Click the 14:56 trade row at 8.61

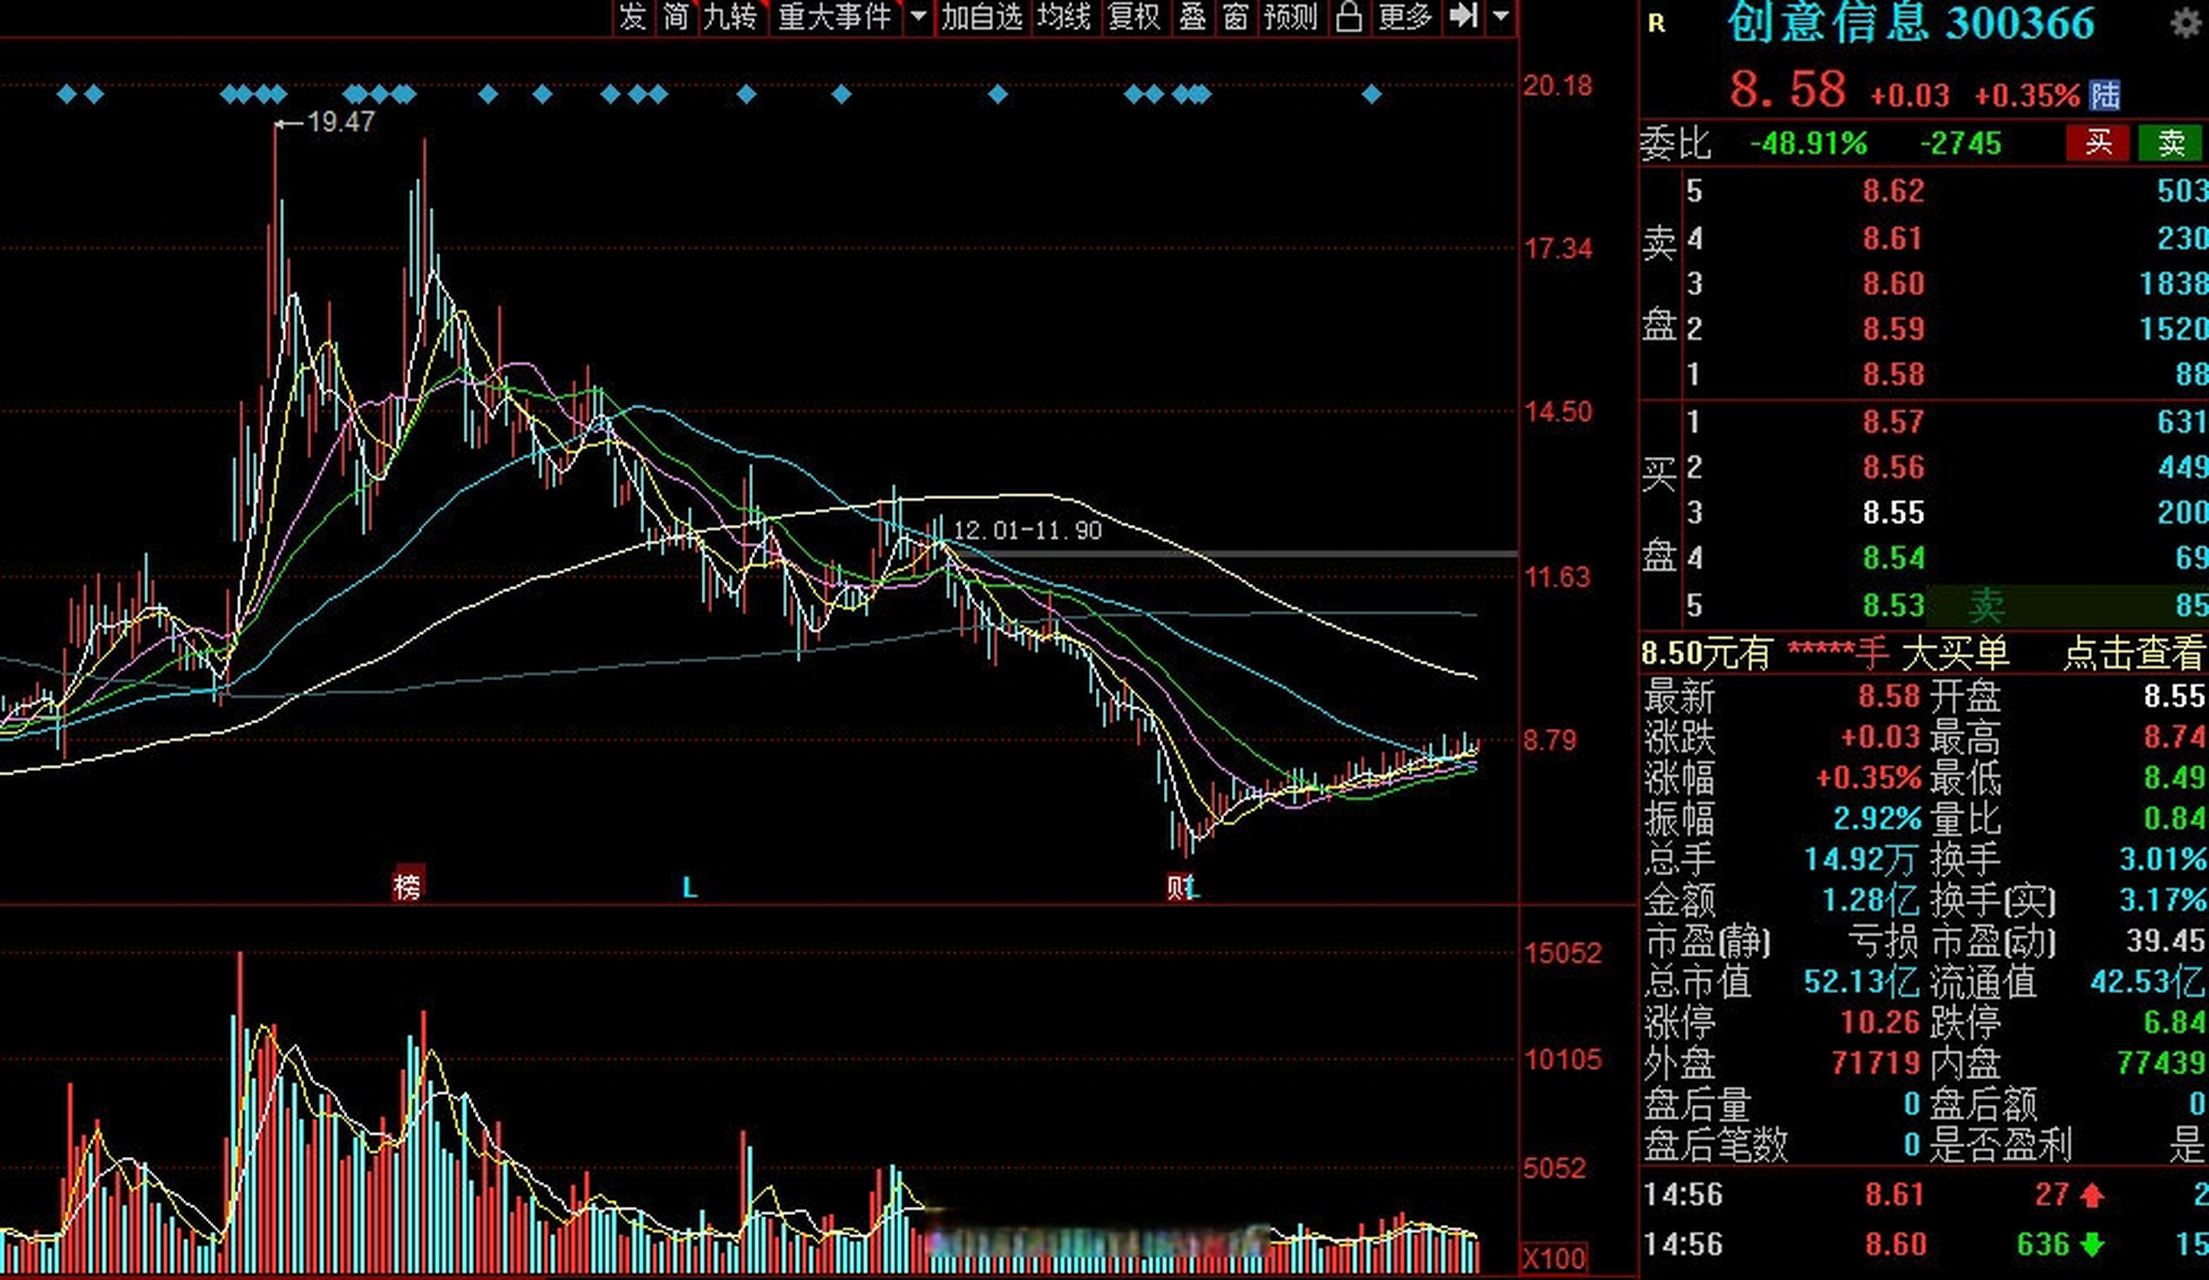[1924, 1195]
